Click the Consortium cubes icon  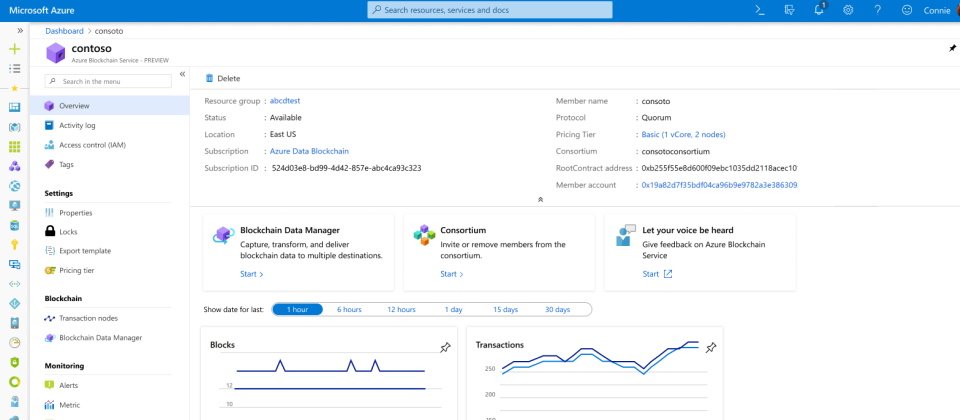[424, 234]
